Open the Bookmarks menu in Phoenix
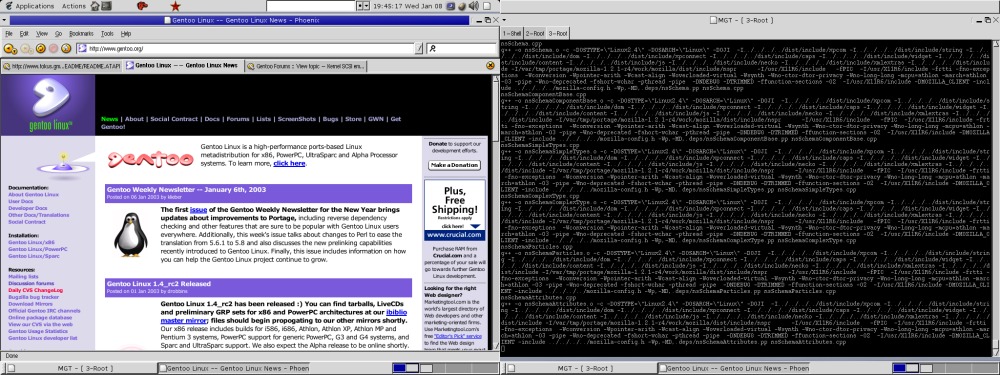 tap(81, 34)
